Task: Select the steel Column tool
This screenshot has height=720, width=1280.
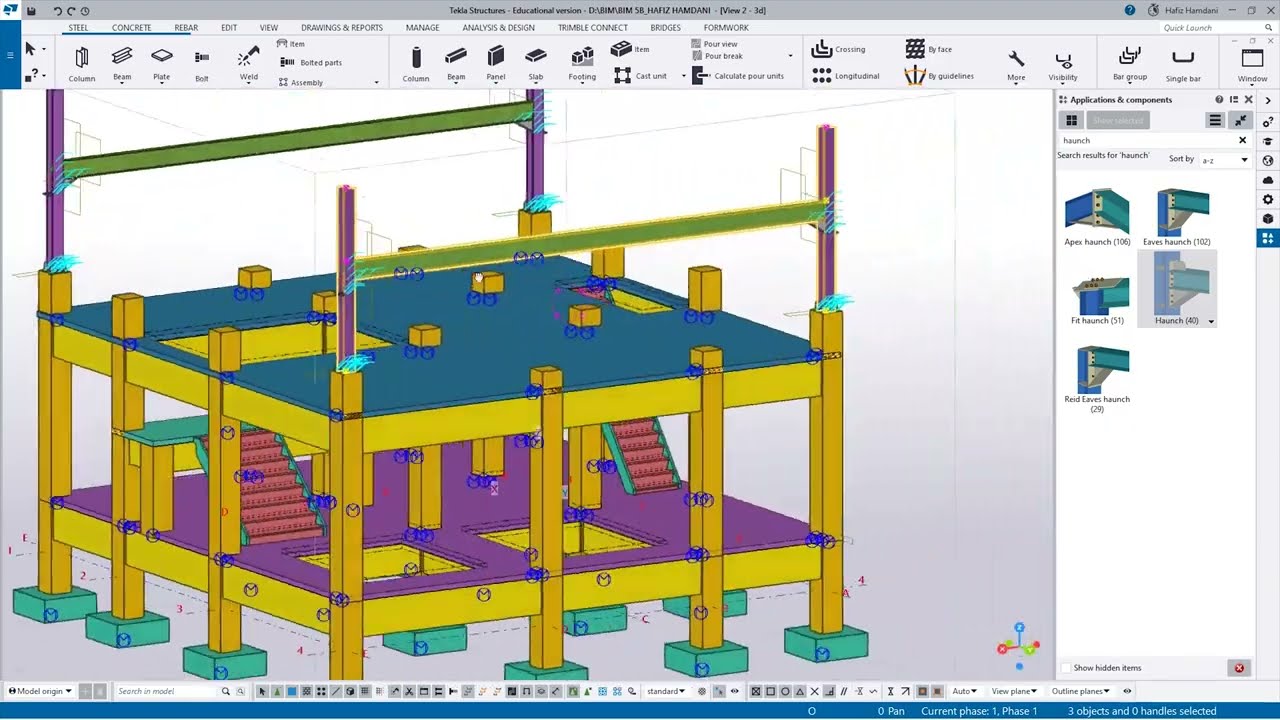Action: (82, 63)
